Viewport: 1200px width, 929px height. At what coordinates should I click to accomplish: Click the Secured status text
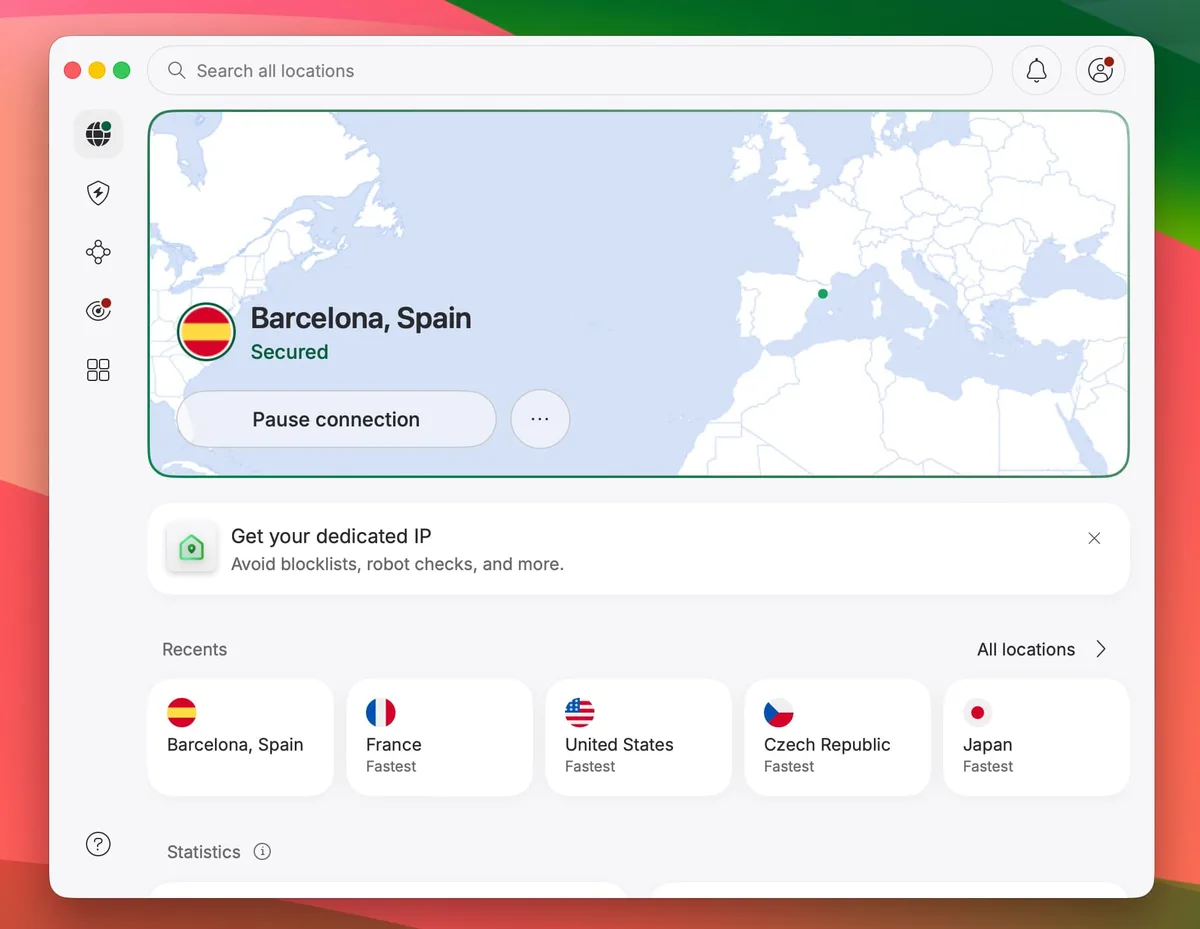[x=289, y=352]
